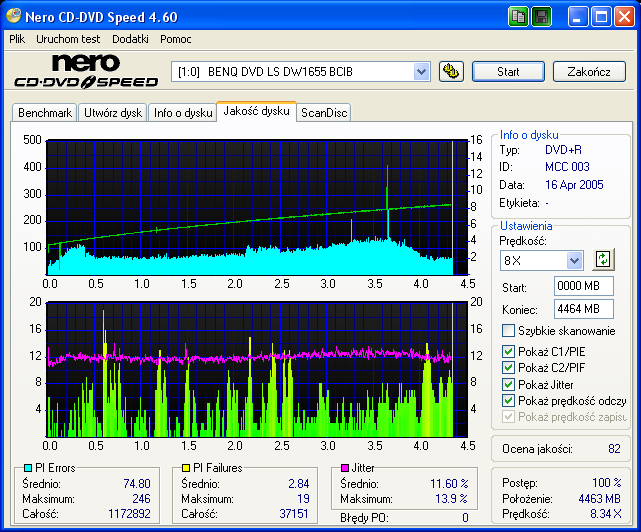This screenshot has width=641, height=532.
Task: Select the Jakość dysku tab
Action: click(x=256, y=111)
